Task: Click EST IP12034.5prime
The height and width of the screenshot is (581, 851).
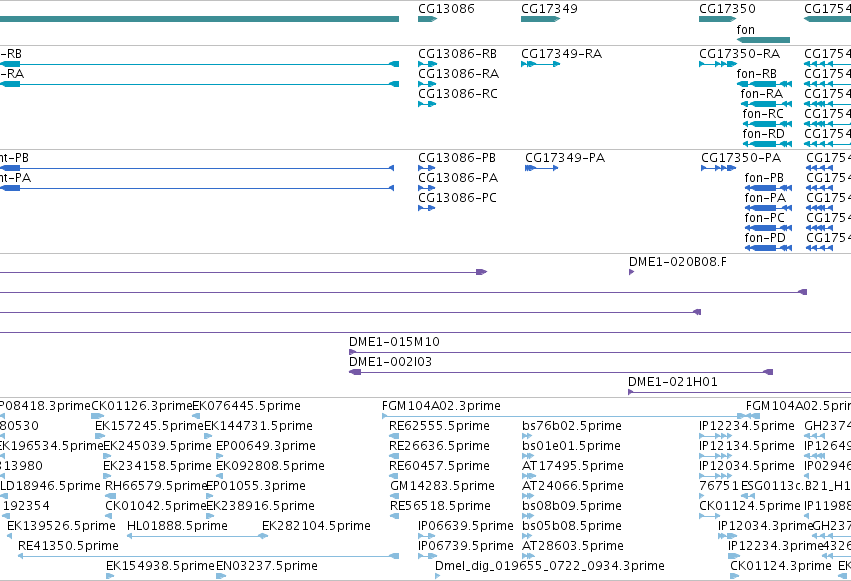Action: [x=747, y=466]
